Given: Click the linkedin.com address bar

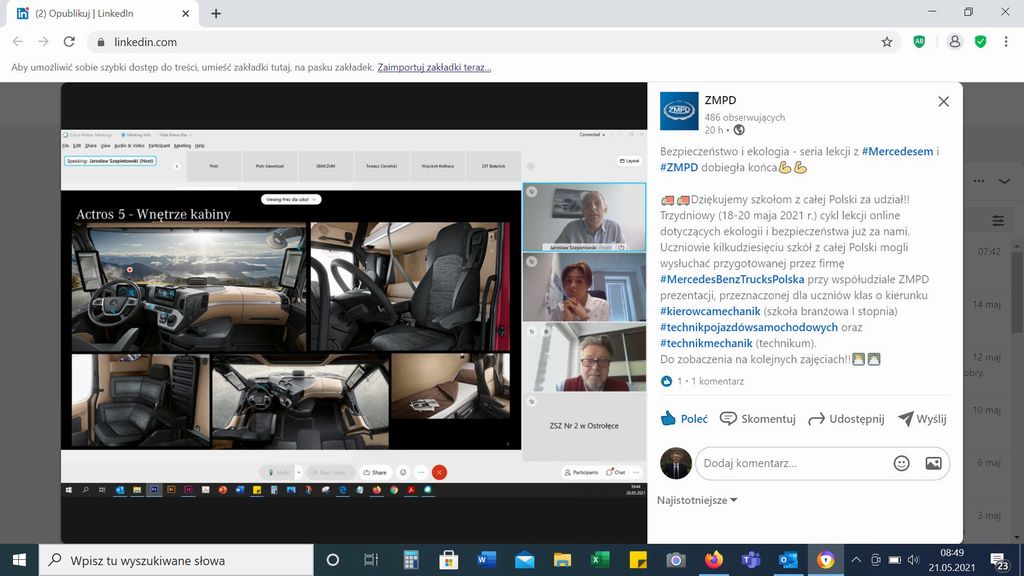Looking at the screenshot, I should (494, 42).
